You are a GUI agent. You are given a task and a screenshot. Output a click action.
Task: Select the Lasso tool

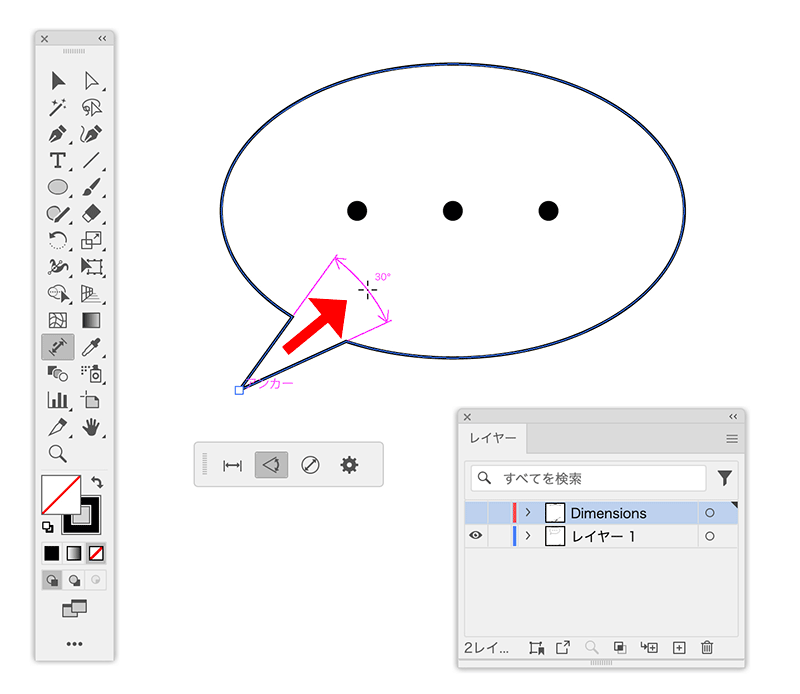click(x=91, y=107)
